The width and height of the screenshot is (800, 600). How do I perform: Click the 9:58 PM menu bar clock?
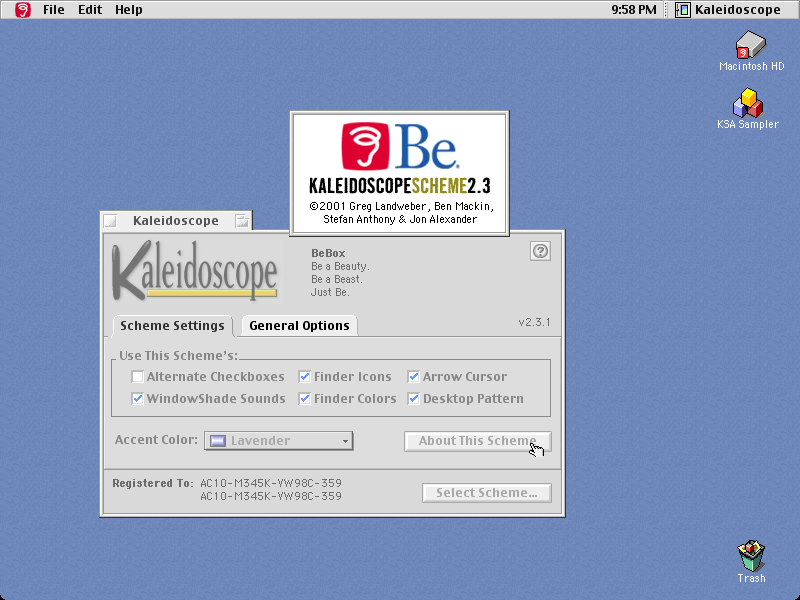coord(634,10)
